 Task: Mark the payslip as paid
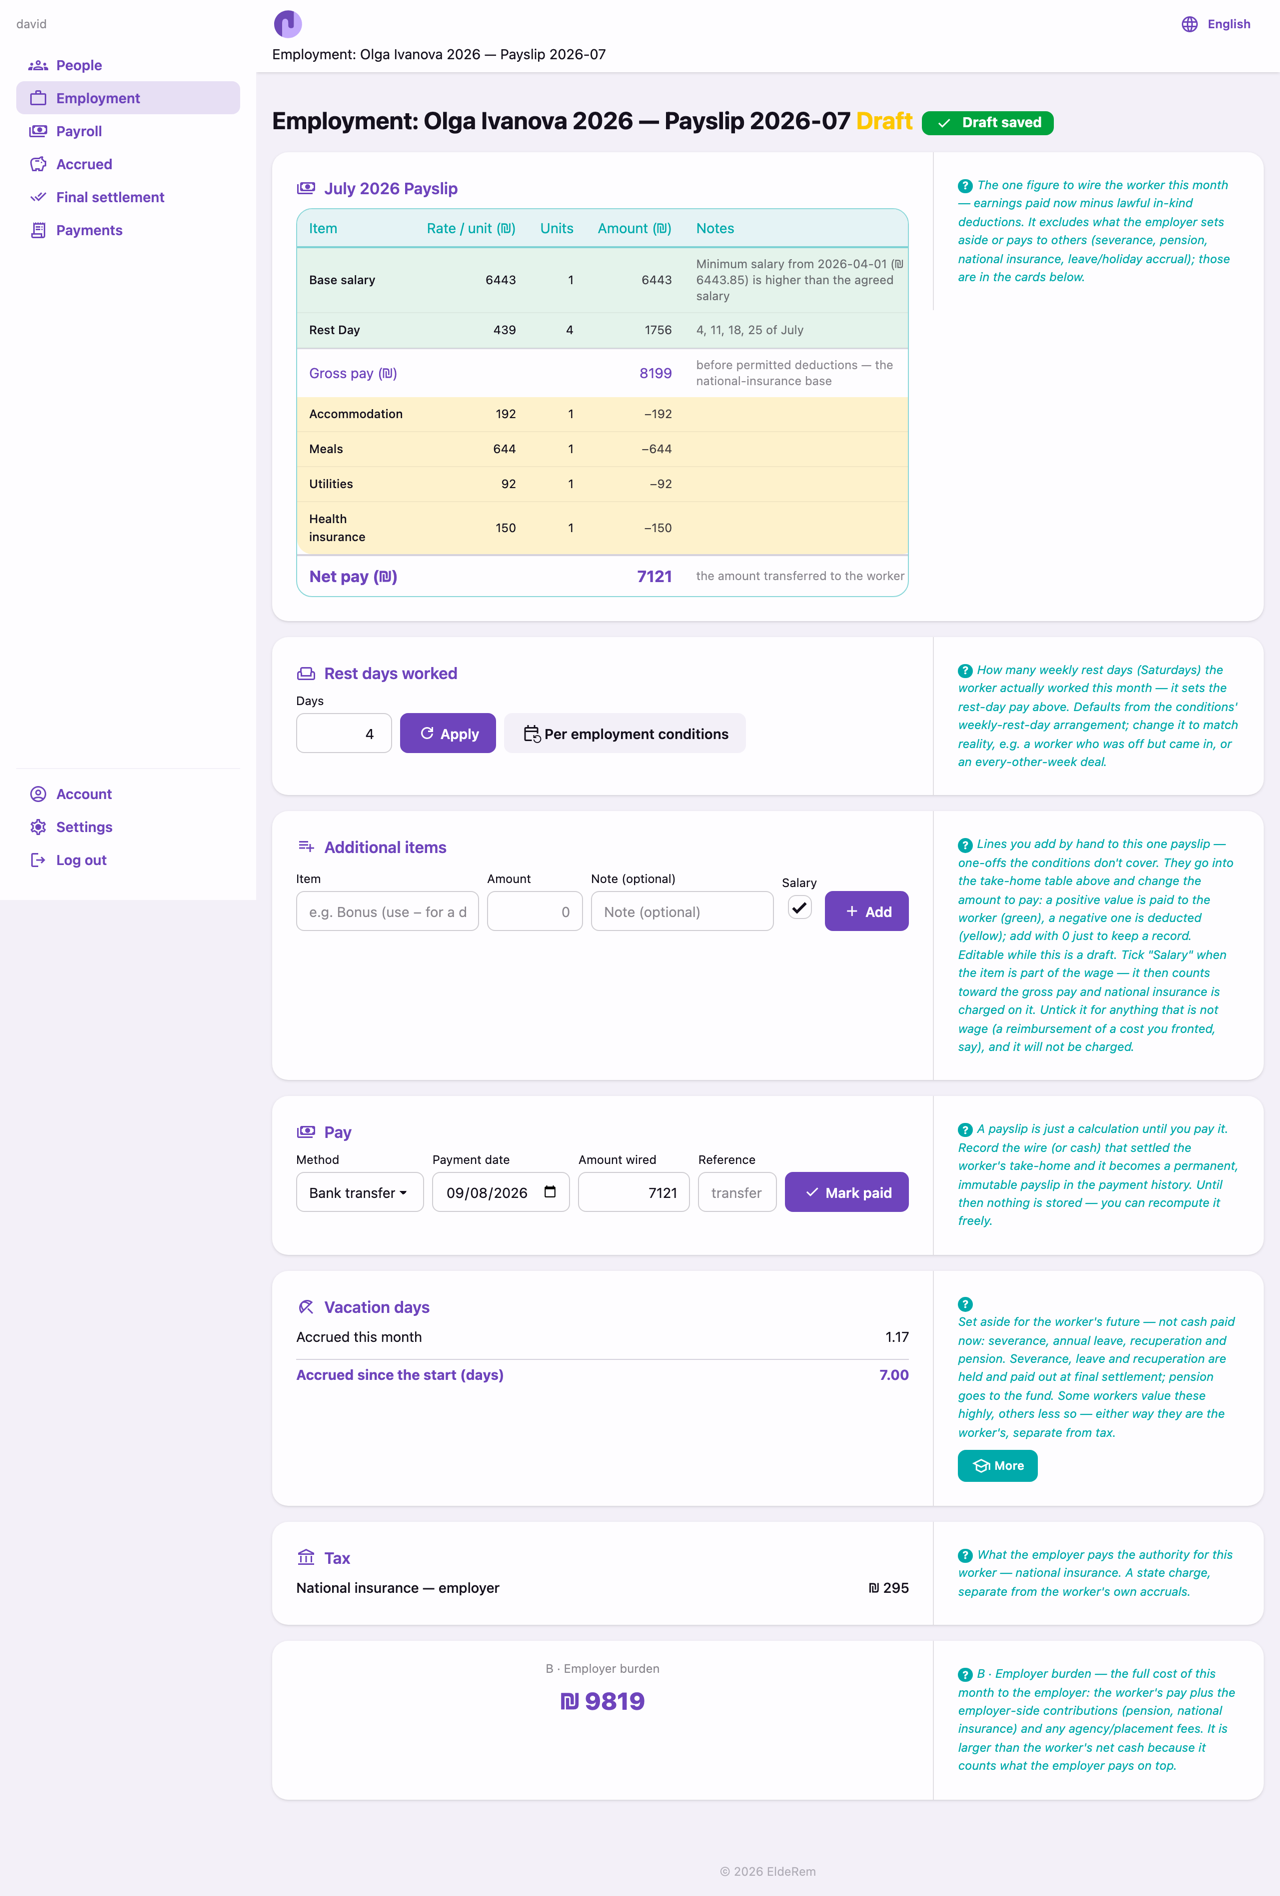tap(847, 1192)
